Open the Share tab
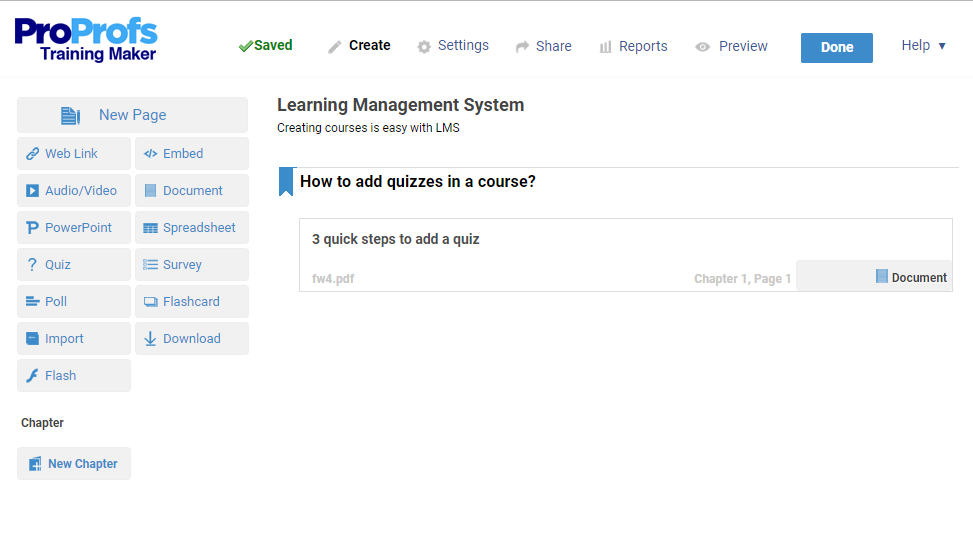973x539 pixels. [x=543, y=46]
